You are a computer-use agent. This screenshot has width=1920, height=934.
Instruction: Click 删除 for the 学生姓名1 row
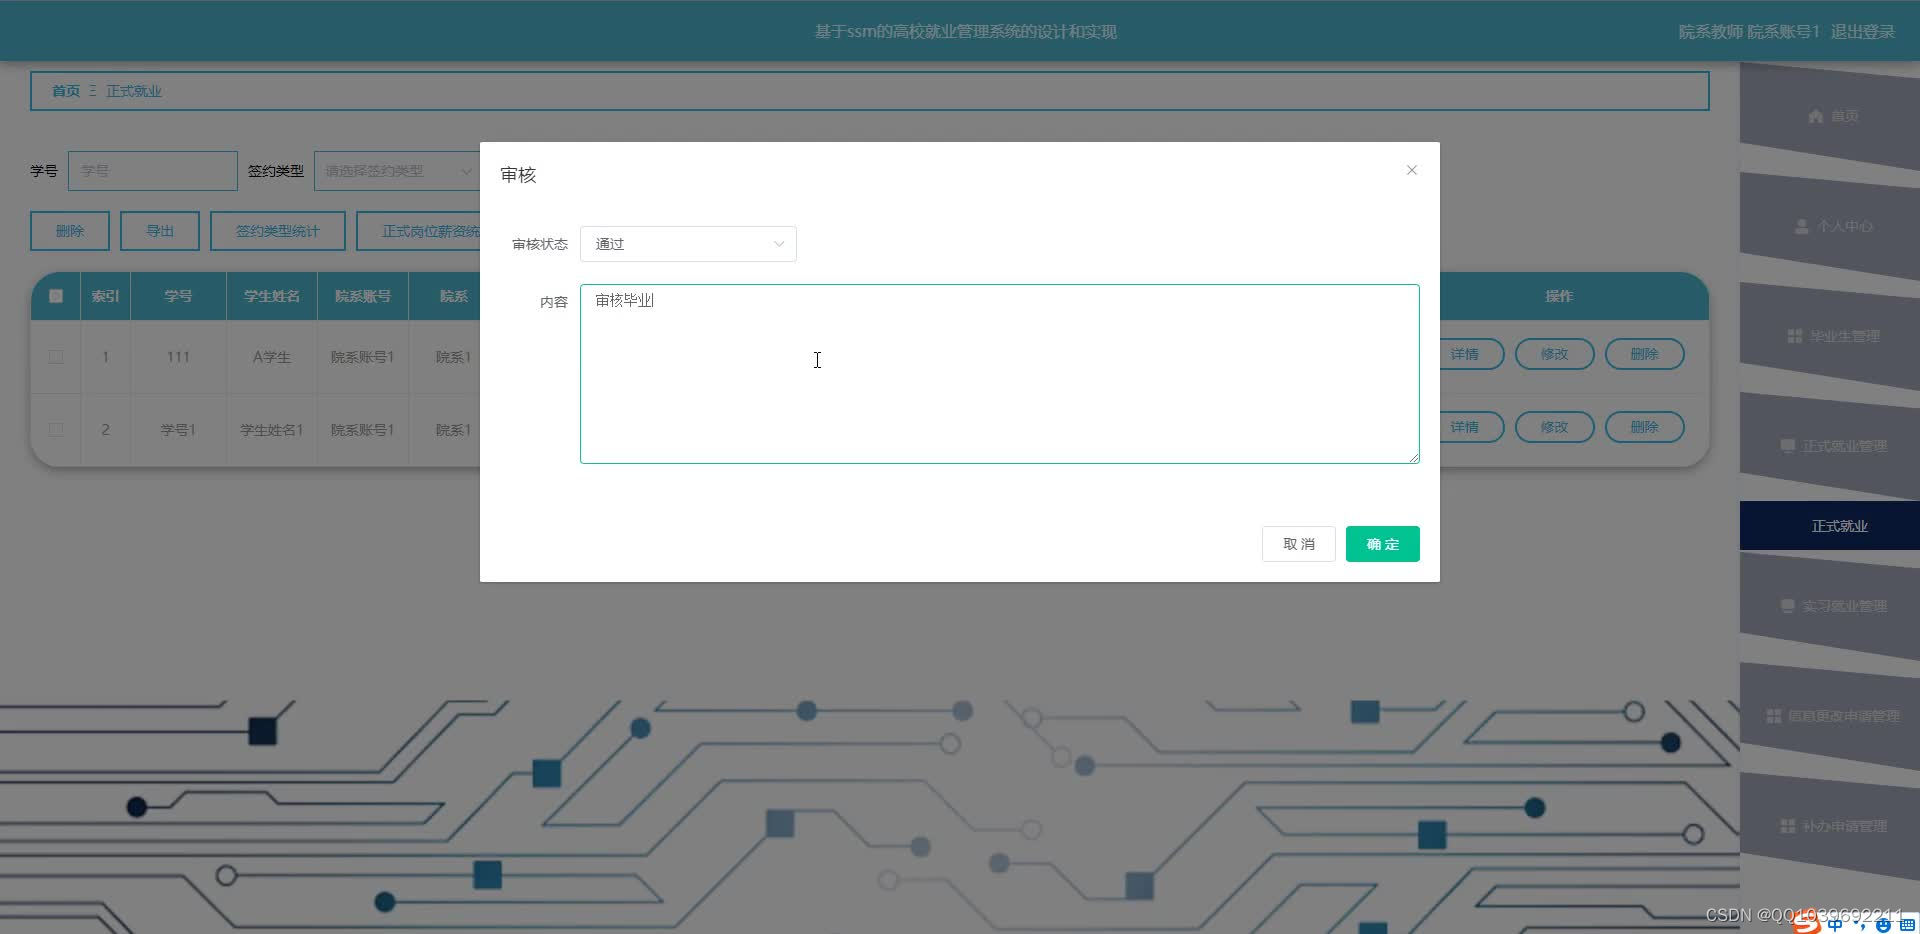1644,427
